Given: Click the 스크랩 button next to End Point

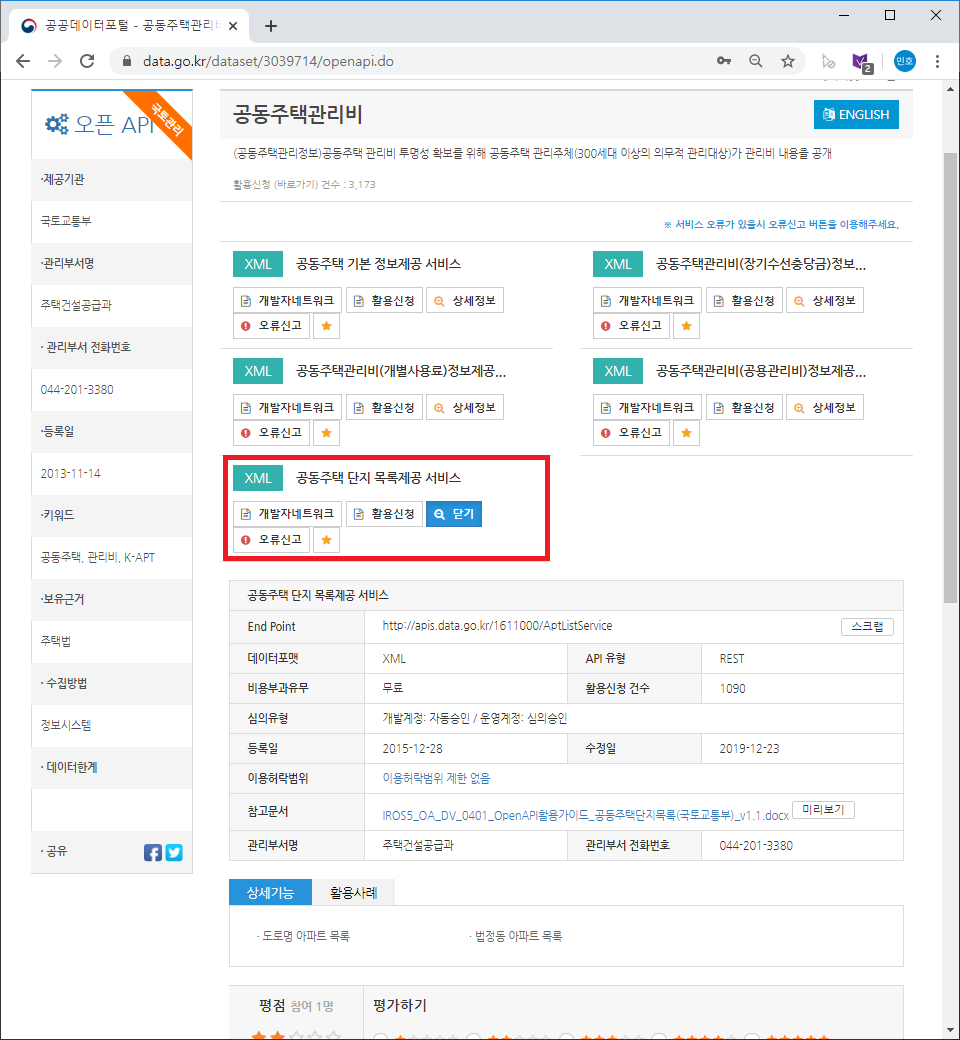Looking at the screenshot, I should pos(867,626).
